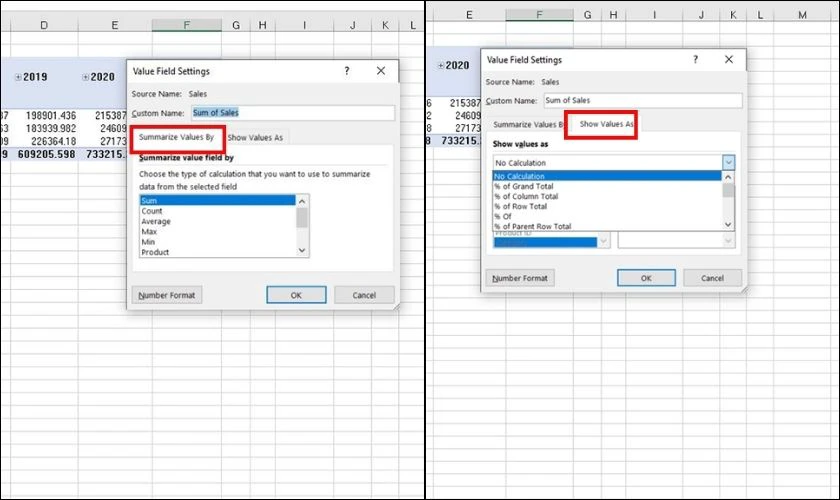Select Summarize Values By tab in left dialog
This screenshot has width=840, height=500.
(x=176, y=137)
